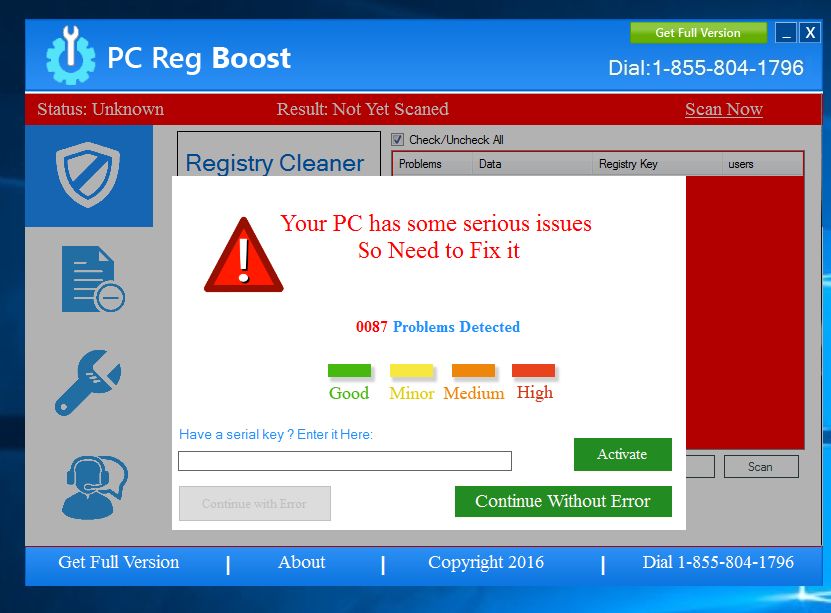Click the 'Have a serial key' prompt text

tap(276, 434)
